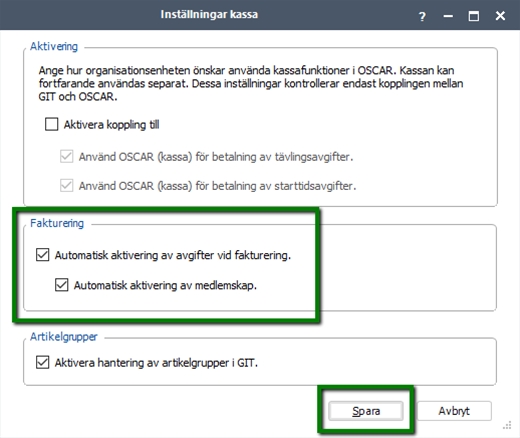Select the Artikelgrupper group heading
This screenshot has width=520, height=438.
(x=64, y=337)
